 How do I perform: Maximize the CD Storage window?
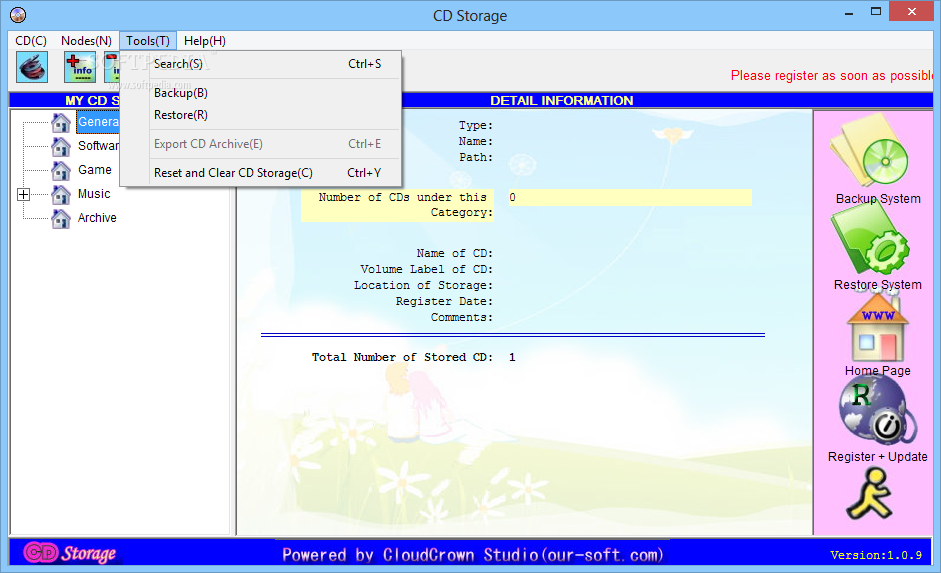coord(876,12)
